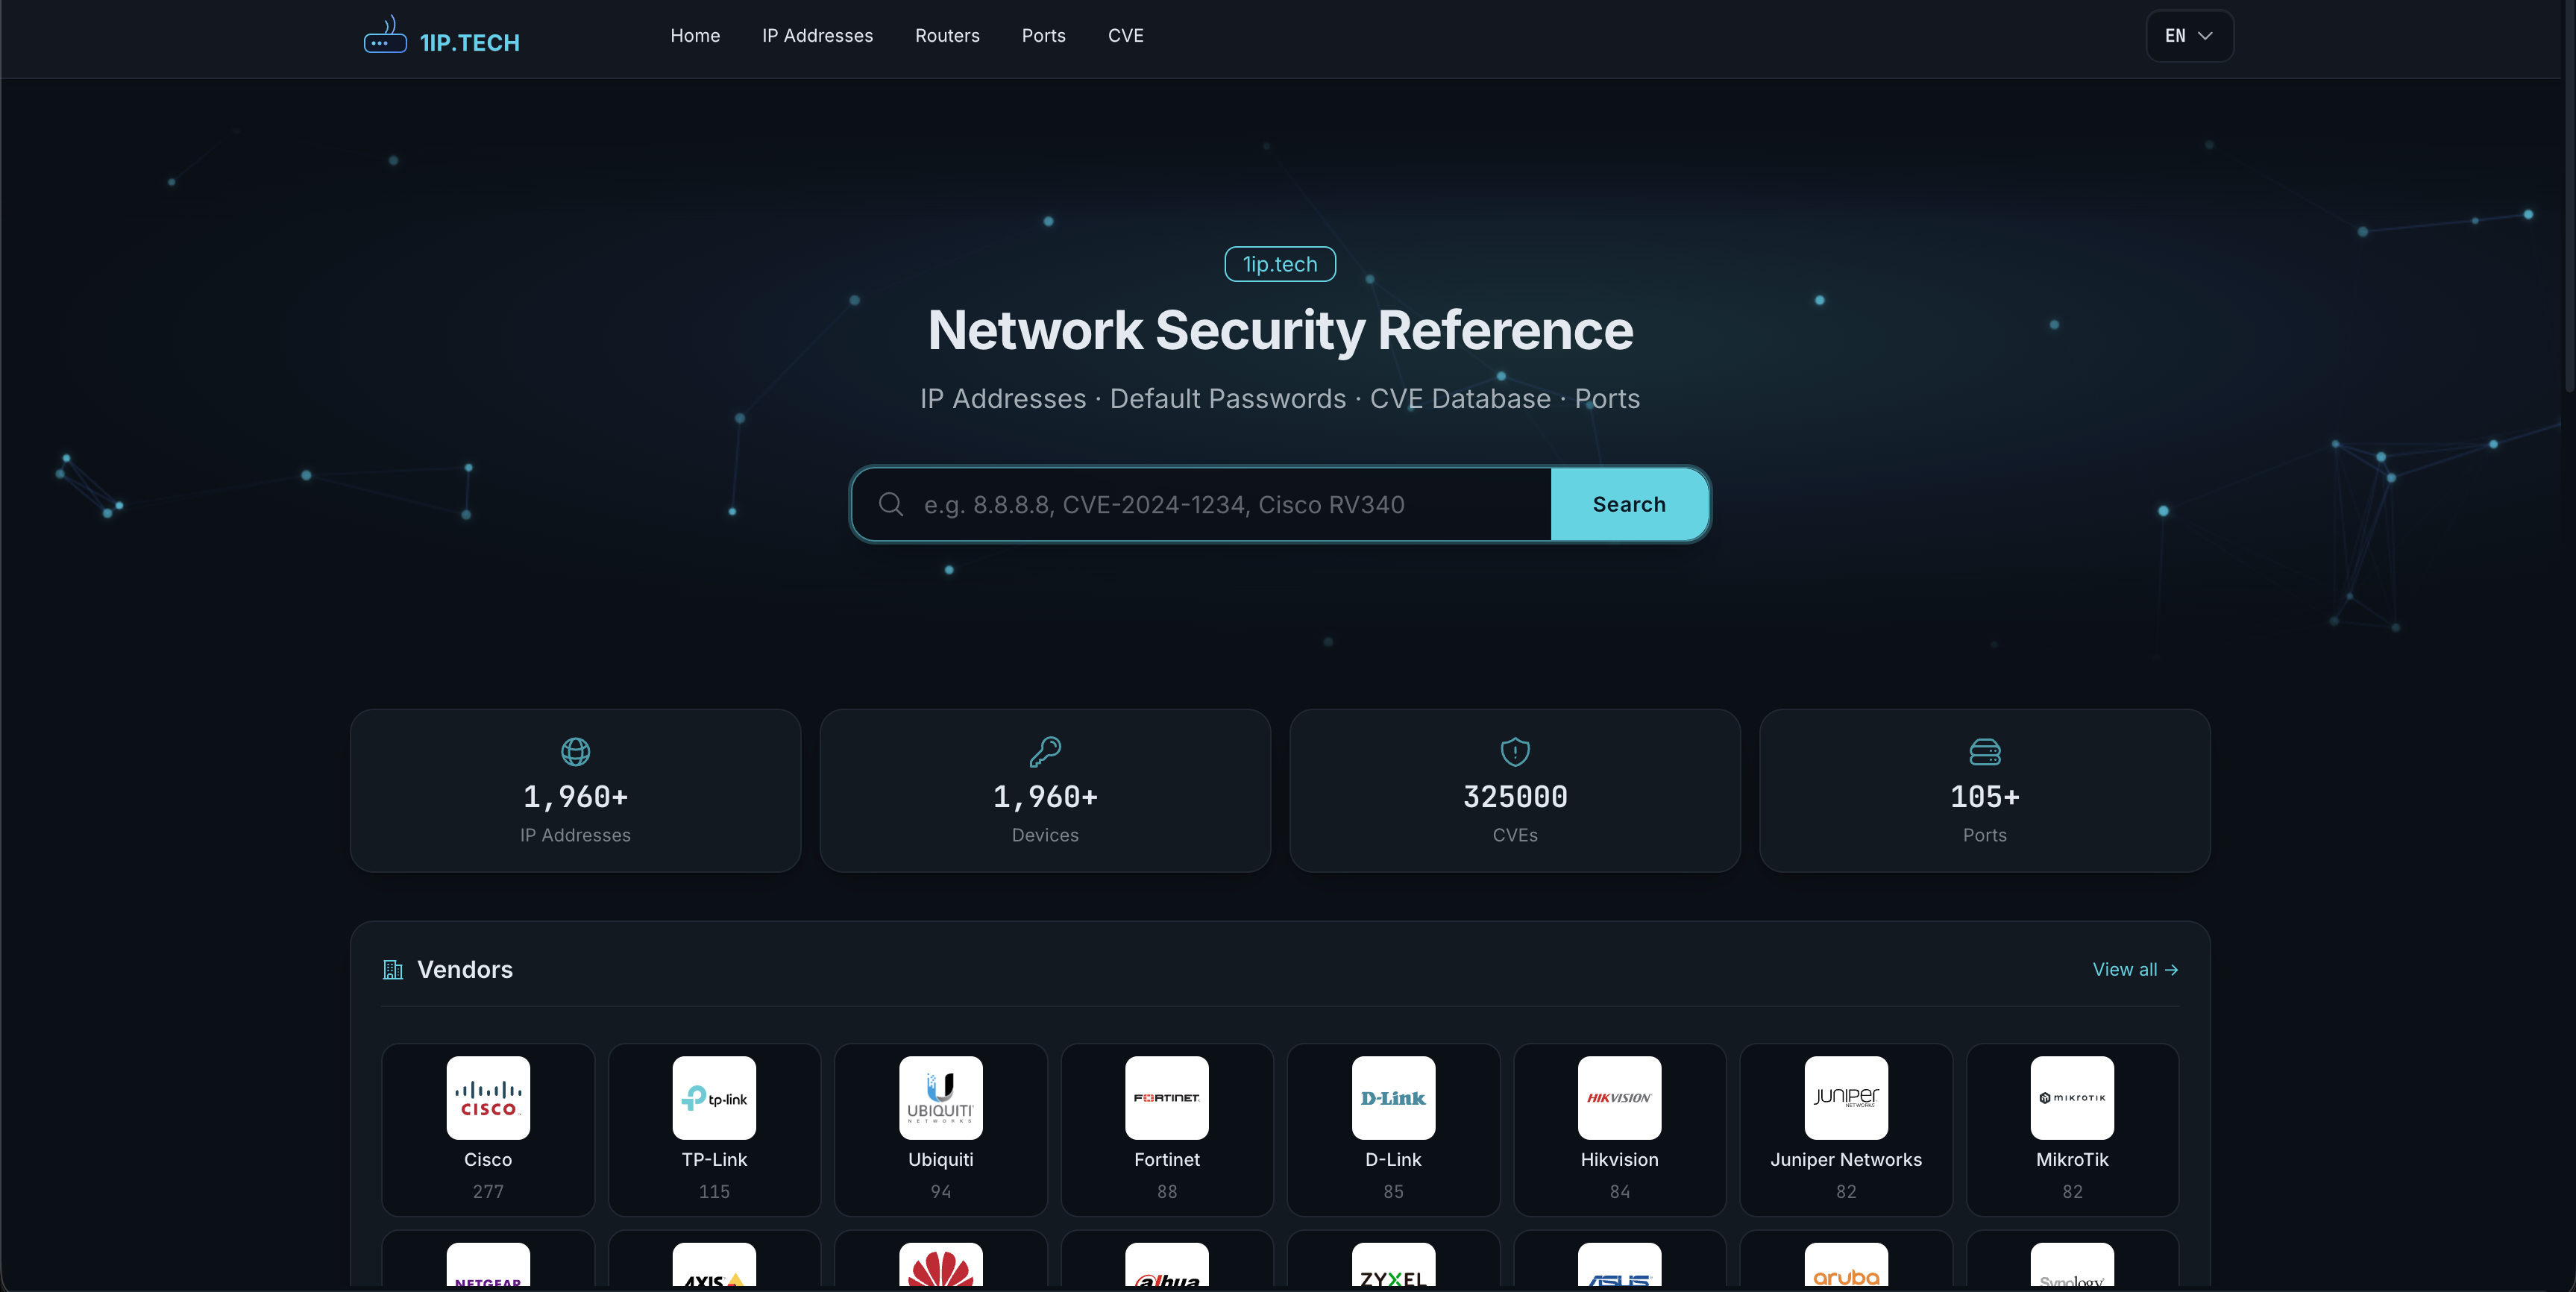The image size is (2576, 1292).
Task: Open the Cisco vendor logo
Action: click(x=488, y=1097)
